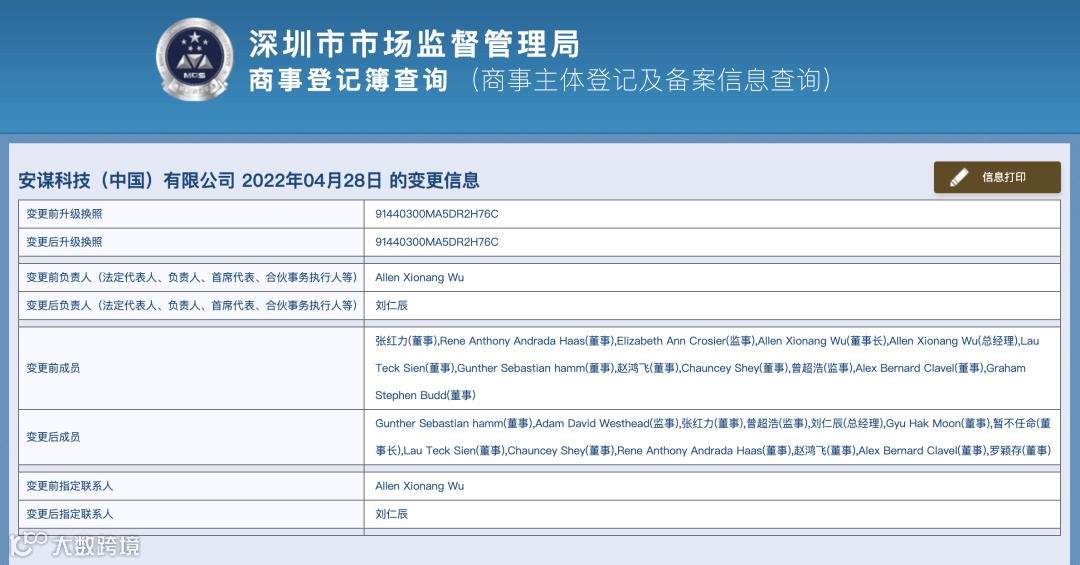Select the 深圳市市场监督管理局 header title
The width and height of the screenshot is (1080, 565).
coord(414,44)
